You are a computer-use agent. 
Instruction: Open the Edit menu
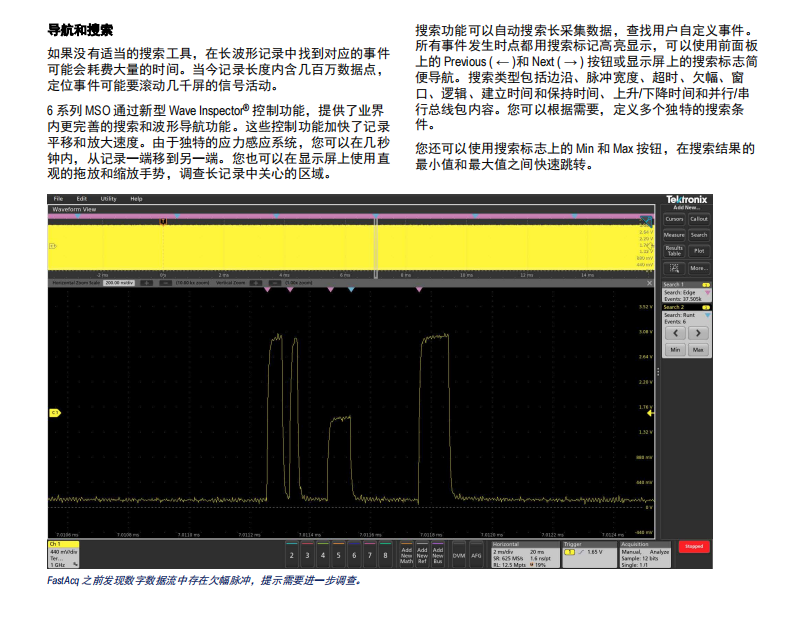[x=82, y=199]
